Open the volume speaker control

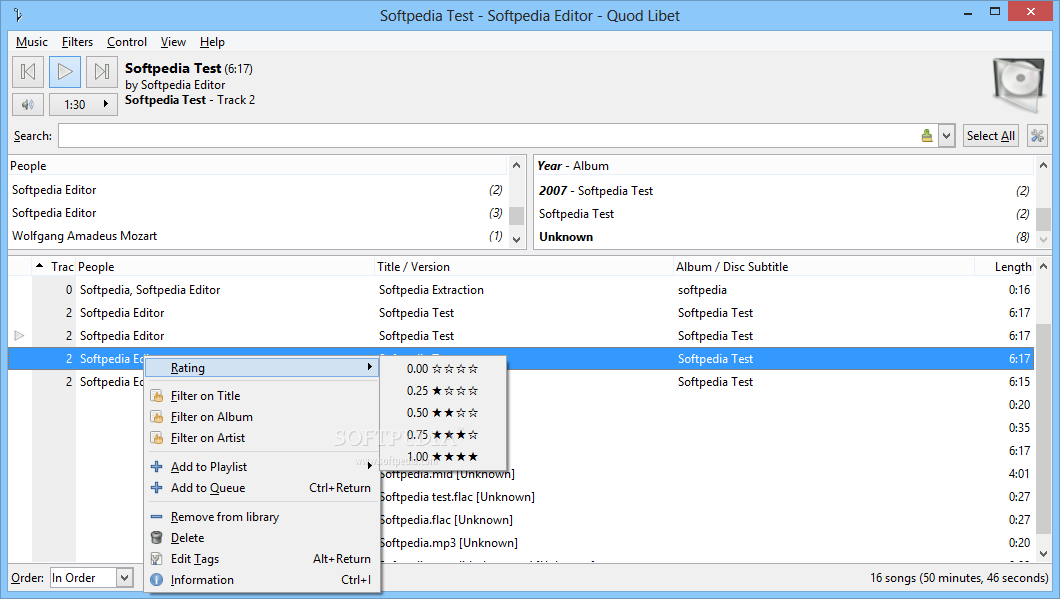click(28, 105)
